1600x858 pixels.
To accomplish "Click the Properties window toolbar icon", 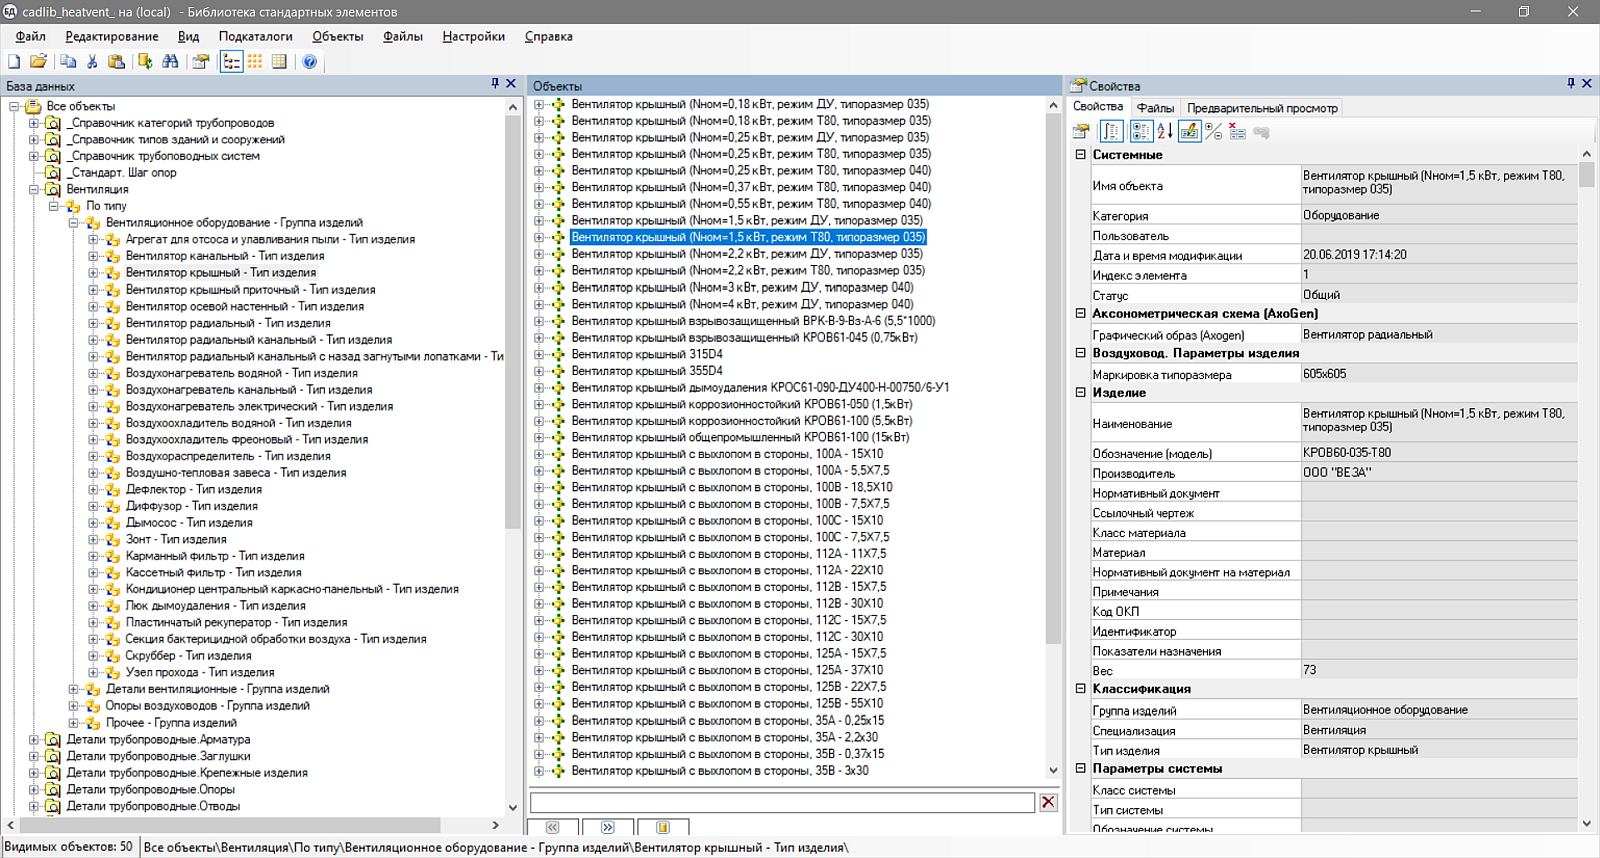I will click(201, 62).
